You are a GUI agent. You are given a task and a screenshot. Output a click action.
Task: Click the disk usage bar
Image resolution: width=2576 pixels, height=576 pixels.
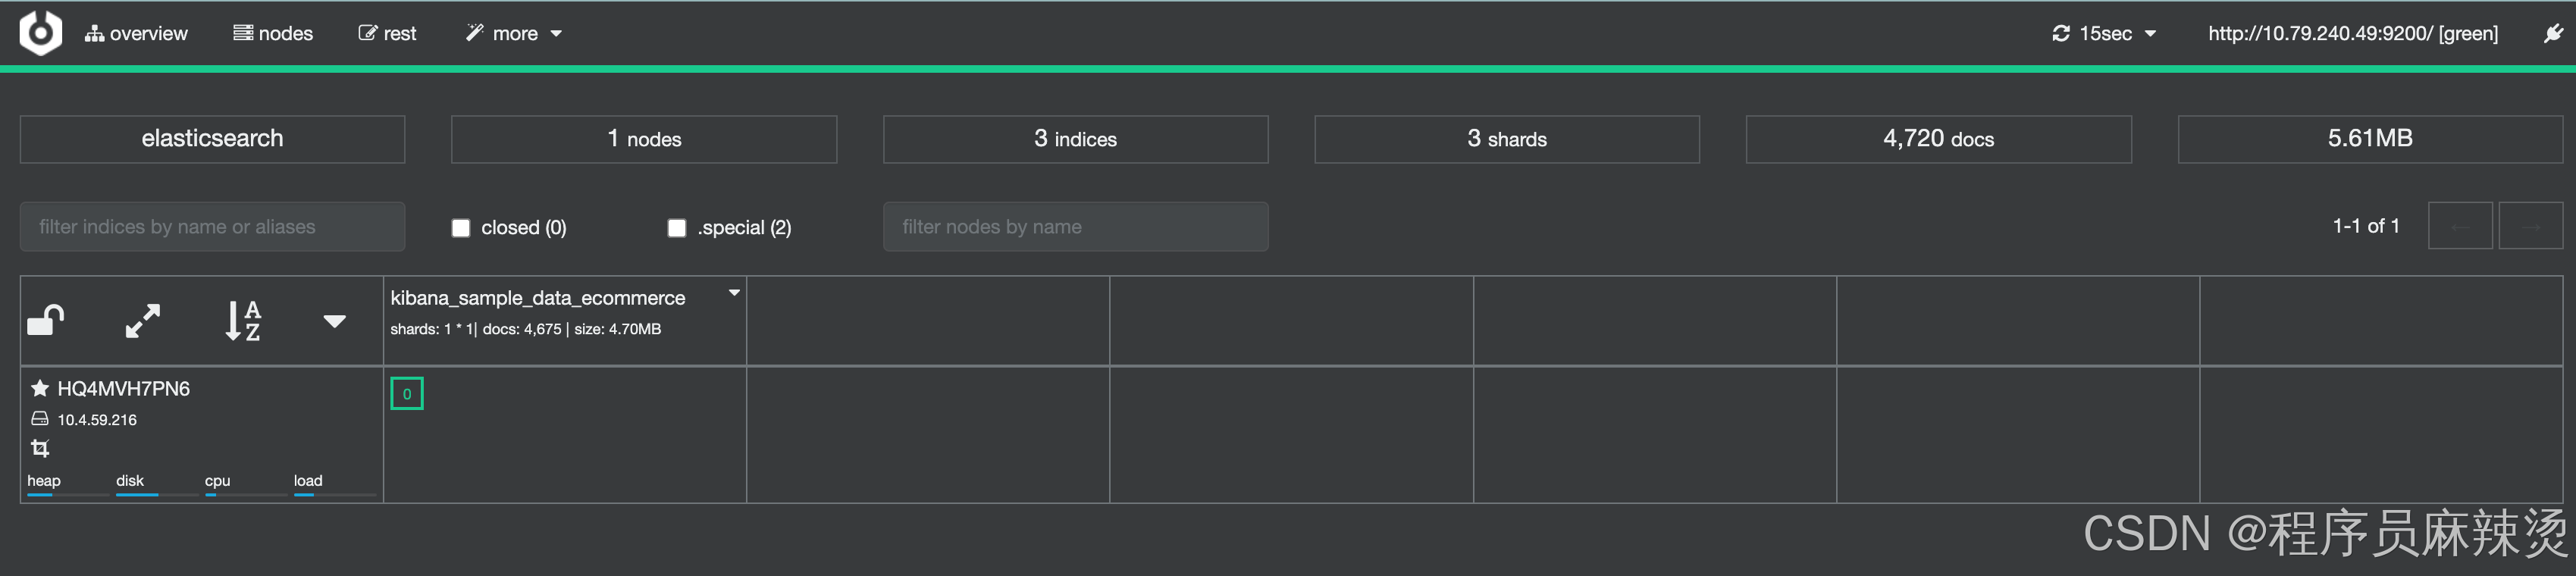pos(157,494)
